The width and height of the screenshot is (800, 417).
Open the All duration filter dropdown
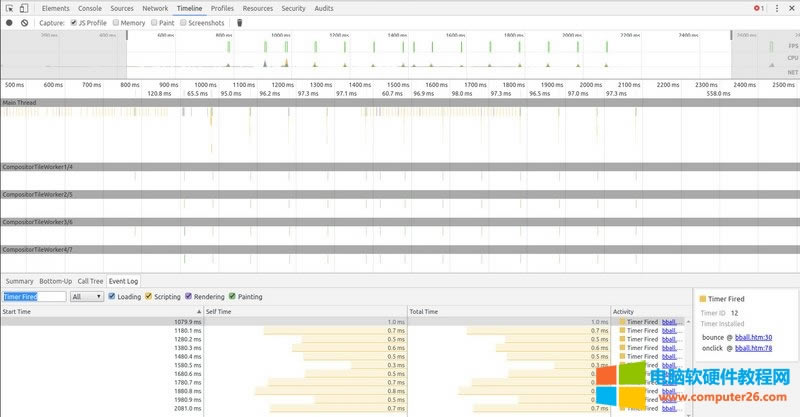[x=85, y=297]
